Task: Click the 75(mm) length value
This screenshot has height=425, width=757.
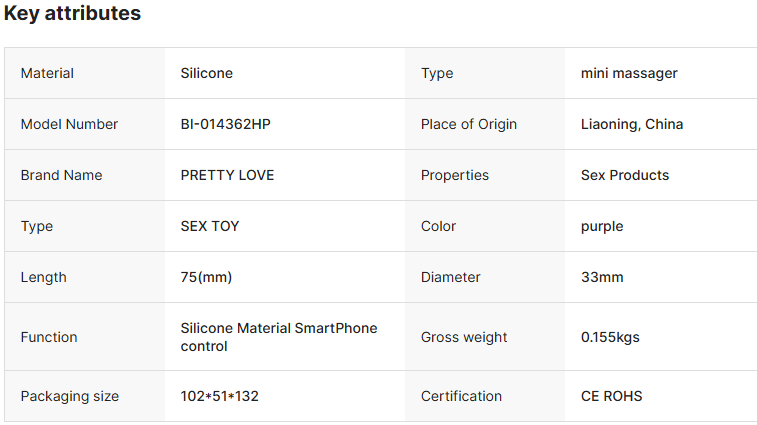Action: (x=206, y=277)
